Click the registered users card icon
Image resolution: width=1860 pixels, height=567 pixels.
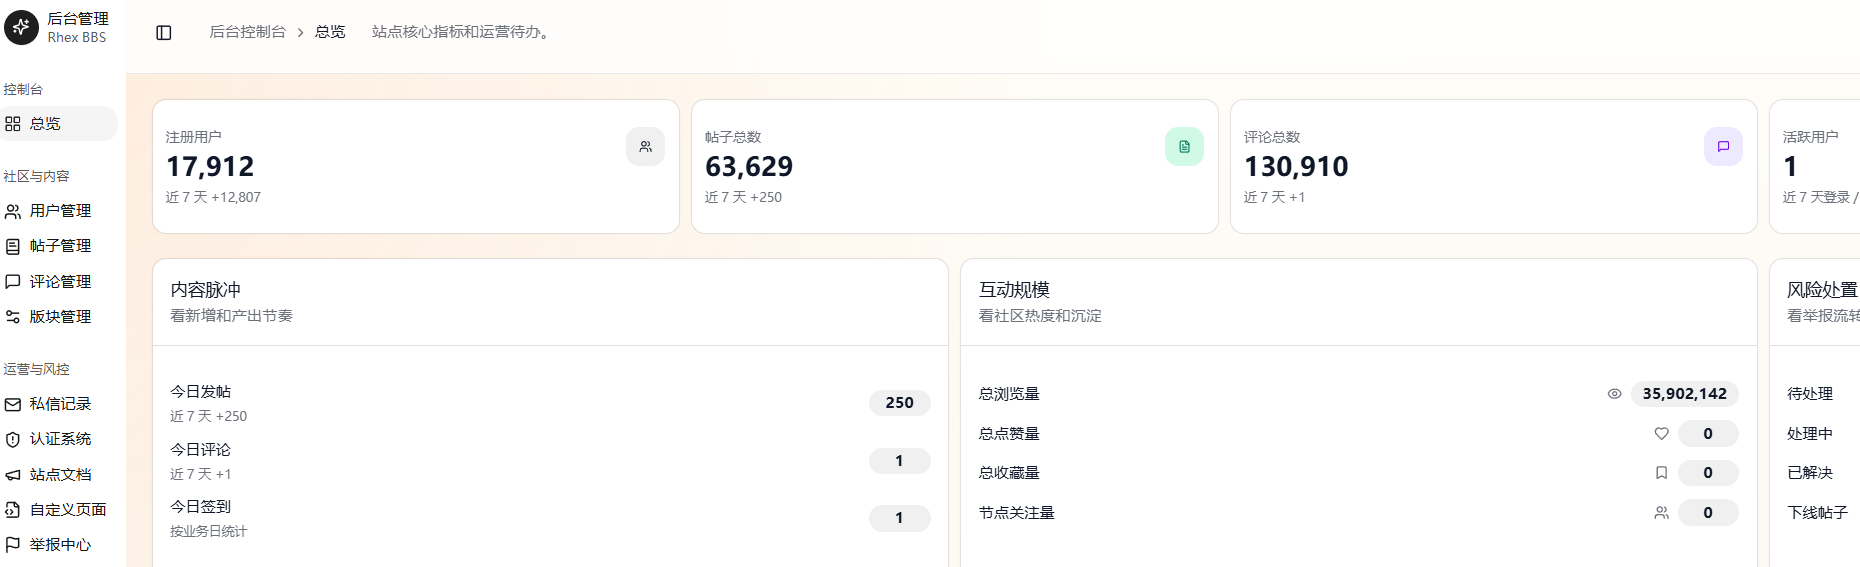click(x=645, y=146)
